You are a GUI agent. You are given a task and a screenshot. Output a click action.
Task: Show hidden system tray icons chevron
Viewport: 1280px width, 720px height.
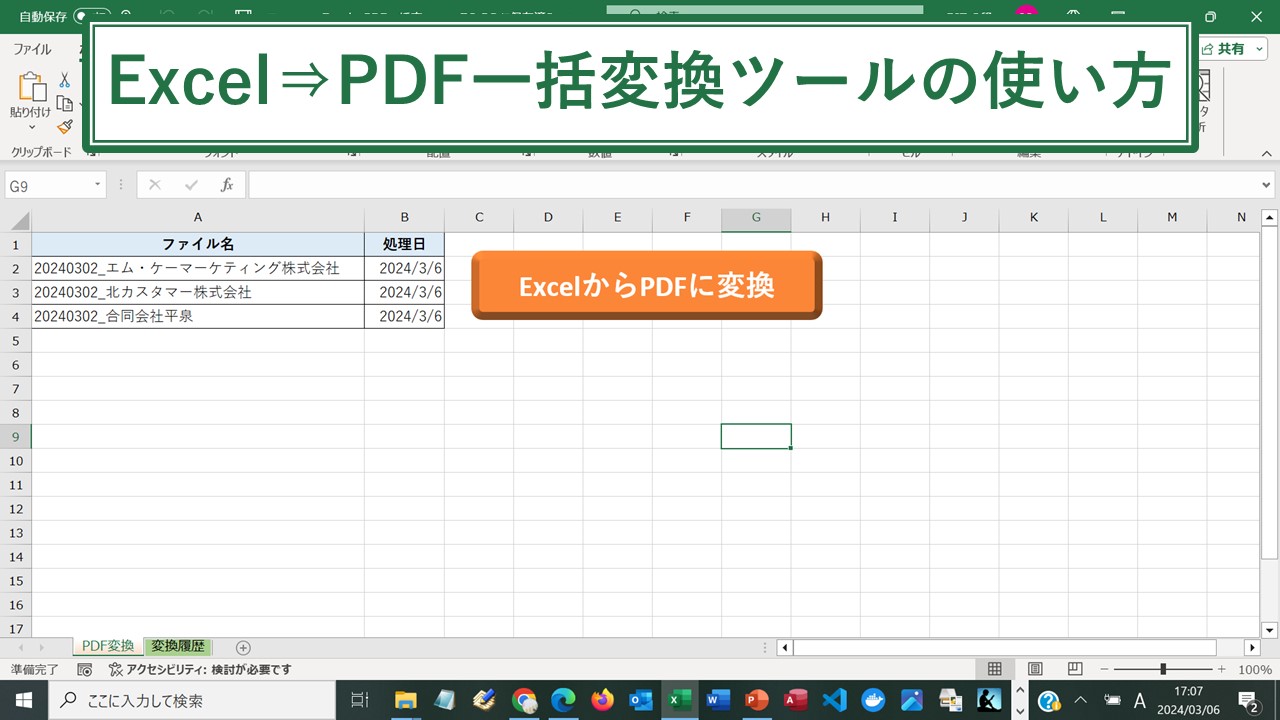tap(1080, 700)
